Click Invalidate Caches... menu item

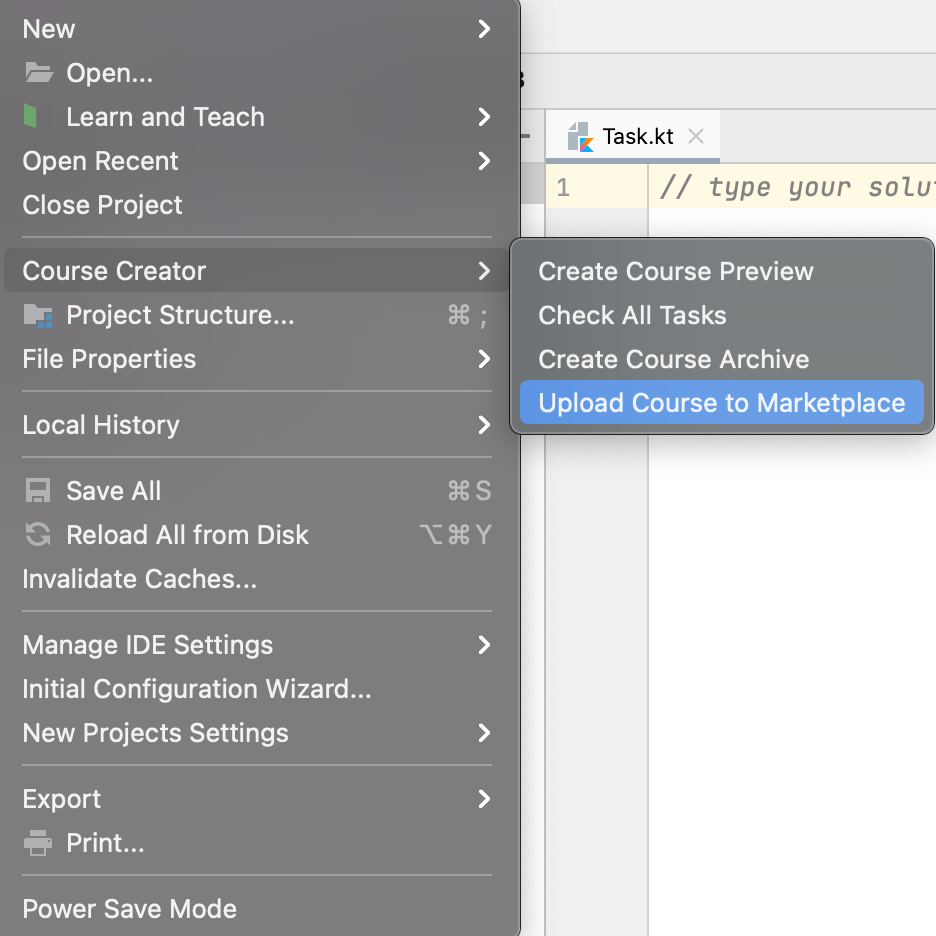click(140, 579)
